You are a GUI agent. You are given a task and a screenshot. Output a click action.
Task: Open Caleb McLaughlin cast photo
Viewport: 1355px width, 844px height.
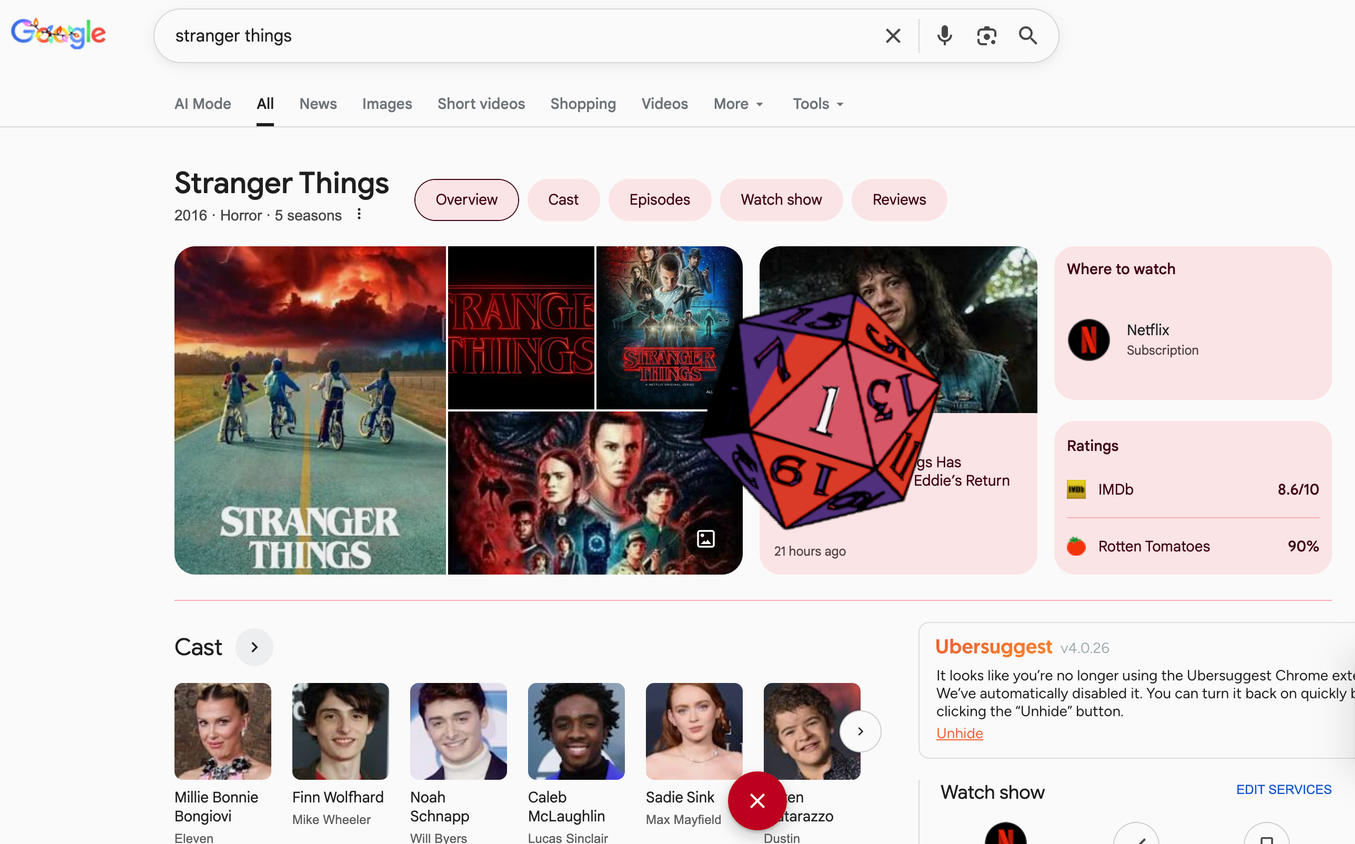coord(576,731)
